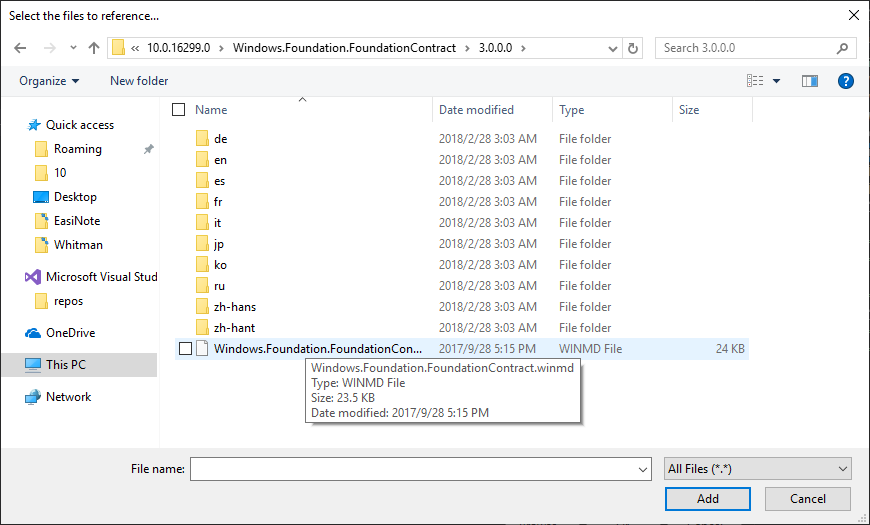The height and width of the screenshot is (525, 870).
Task: Open the Organize menu
Action: tap(49, 81)
